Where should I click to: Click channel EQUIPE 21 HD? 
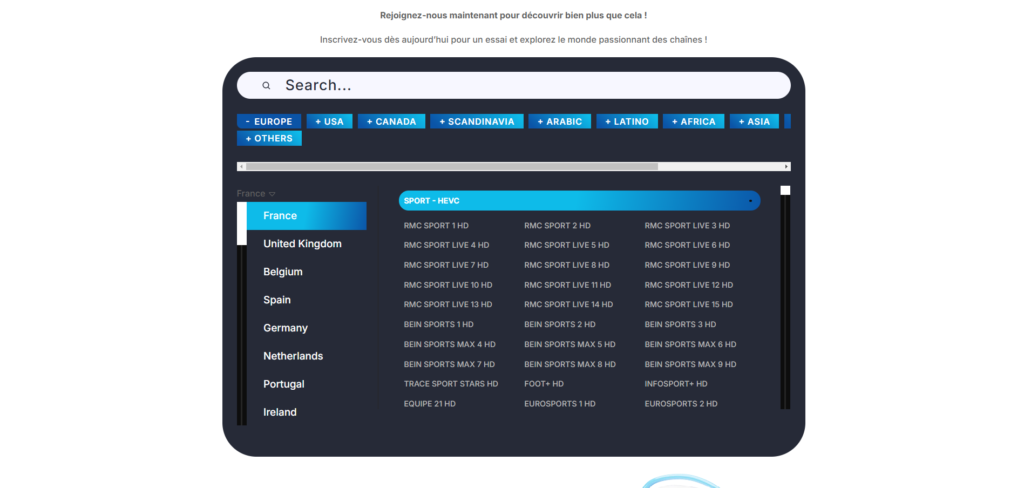[x=430, y=404]
